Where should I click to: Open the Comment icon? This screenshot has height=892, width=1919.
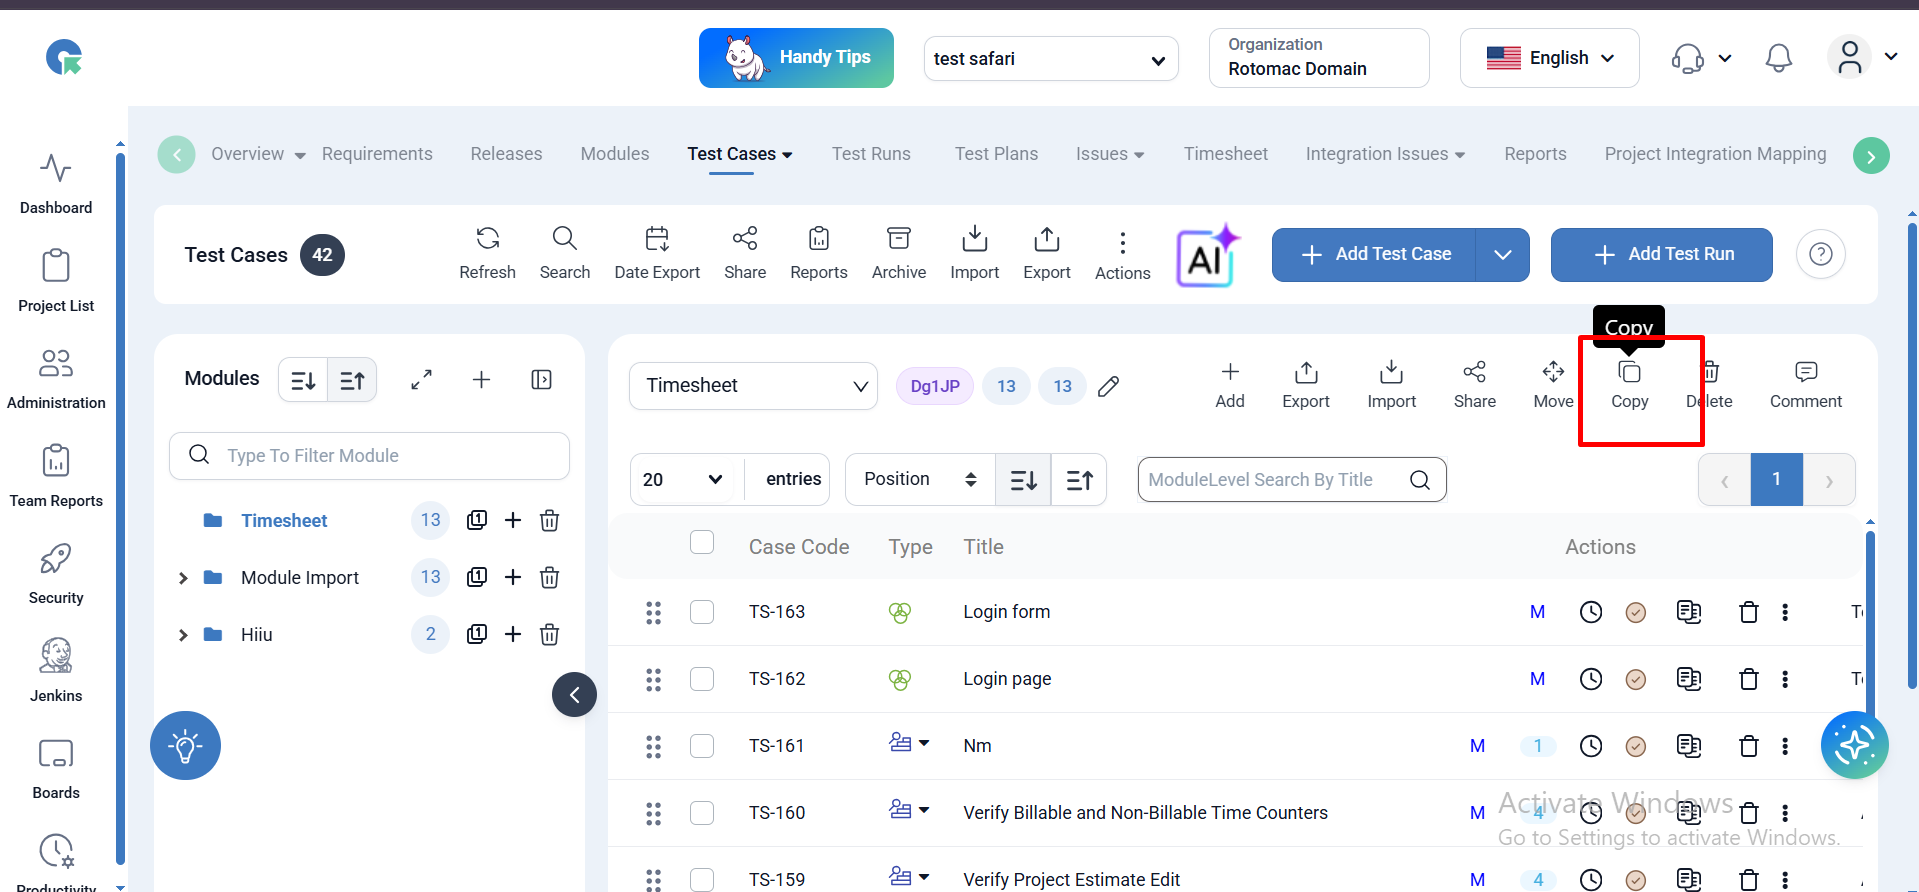pos(1805,373)
